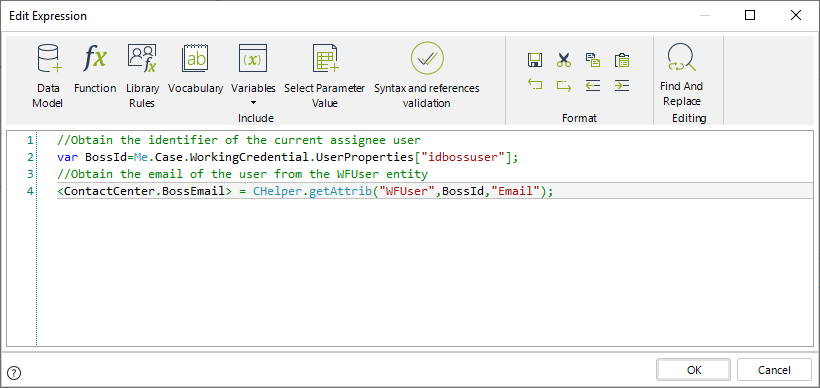This screenshot has height=388, width=820.
Task: Run Syntax and references validation
Action: coord(427,76)
